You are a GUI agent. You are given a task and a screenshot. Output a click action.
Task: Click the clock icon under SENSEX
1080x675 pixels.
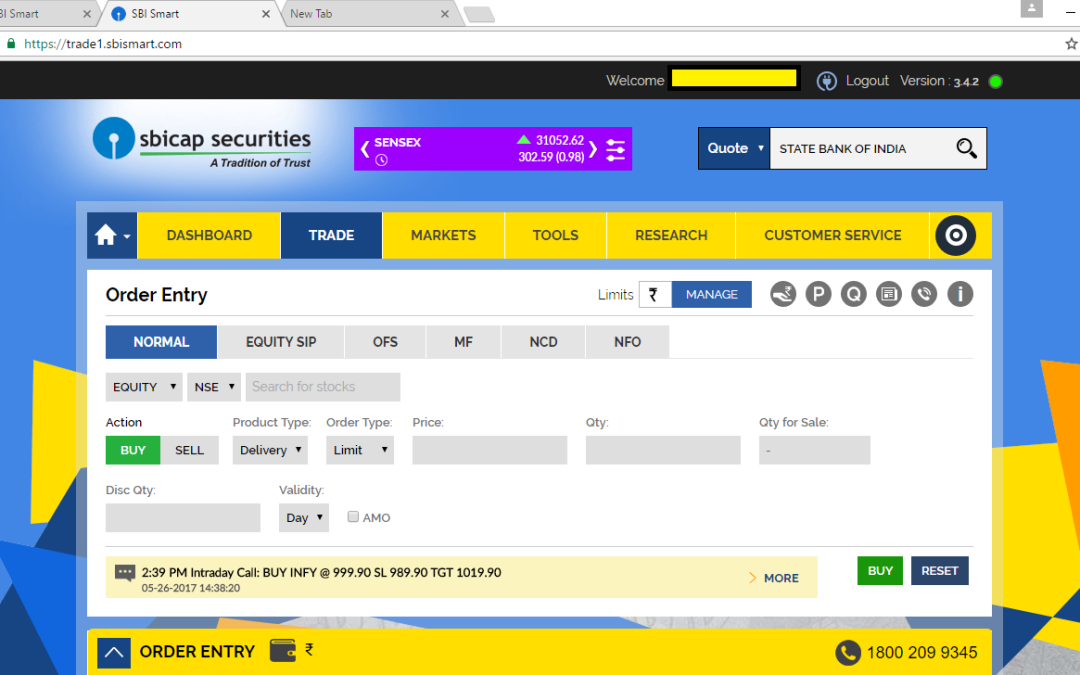point(382,160)
